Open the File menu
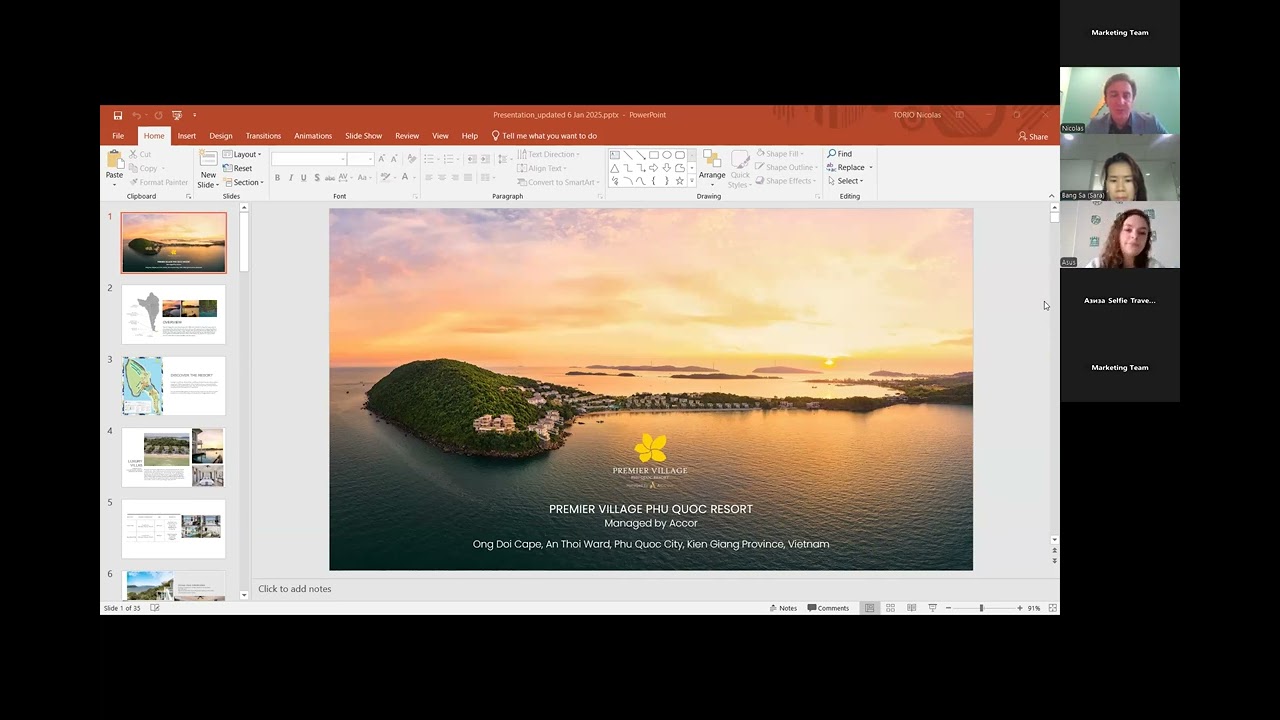The height and width of the screenshot is (720, 1280). click(118, 136)
